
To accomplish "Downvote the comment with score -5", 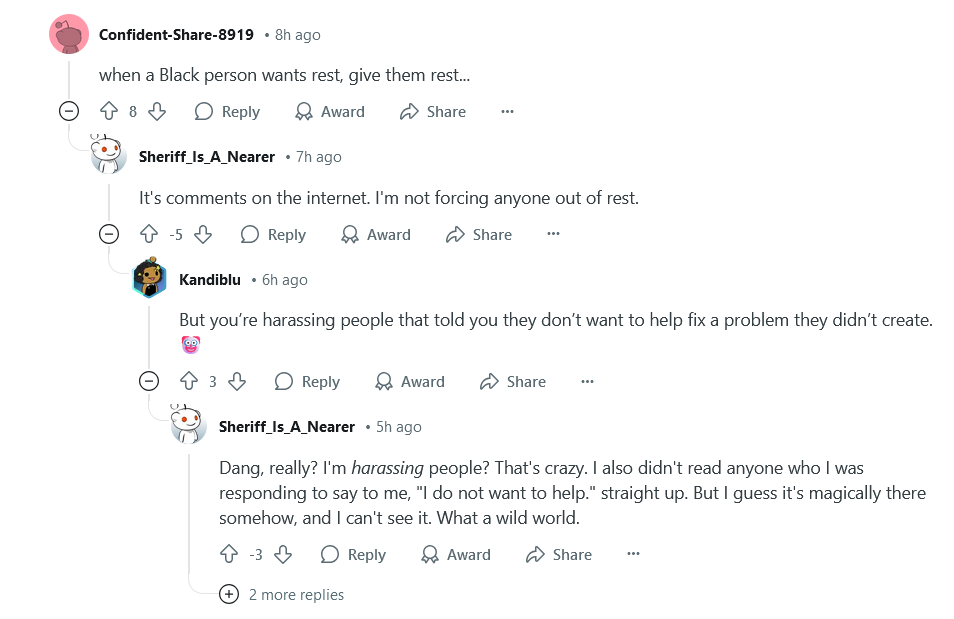I will pyautogui.click(x=203, y=234).
